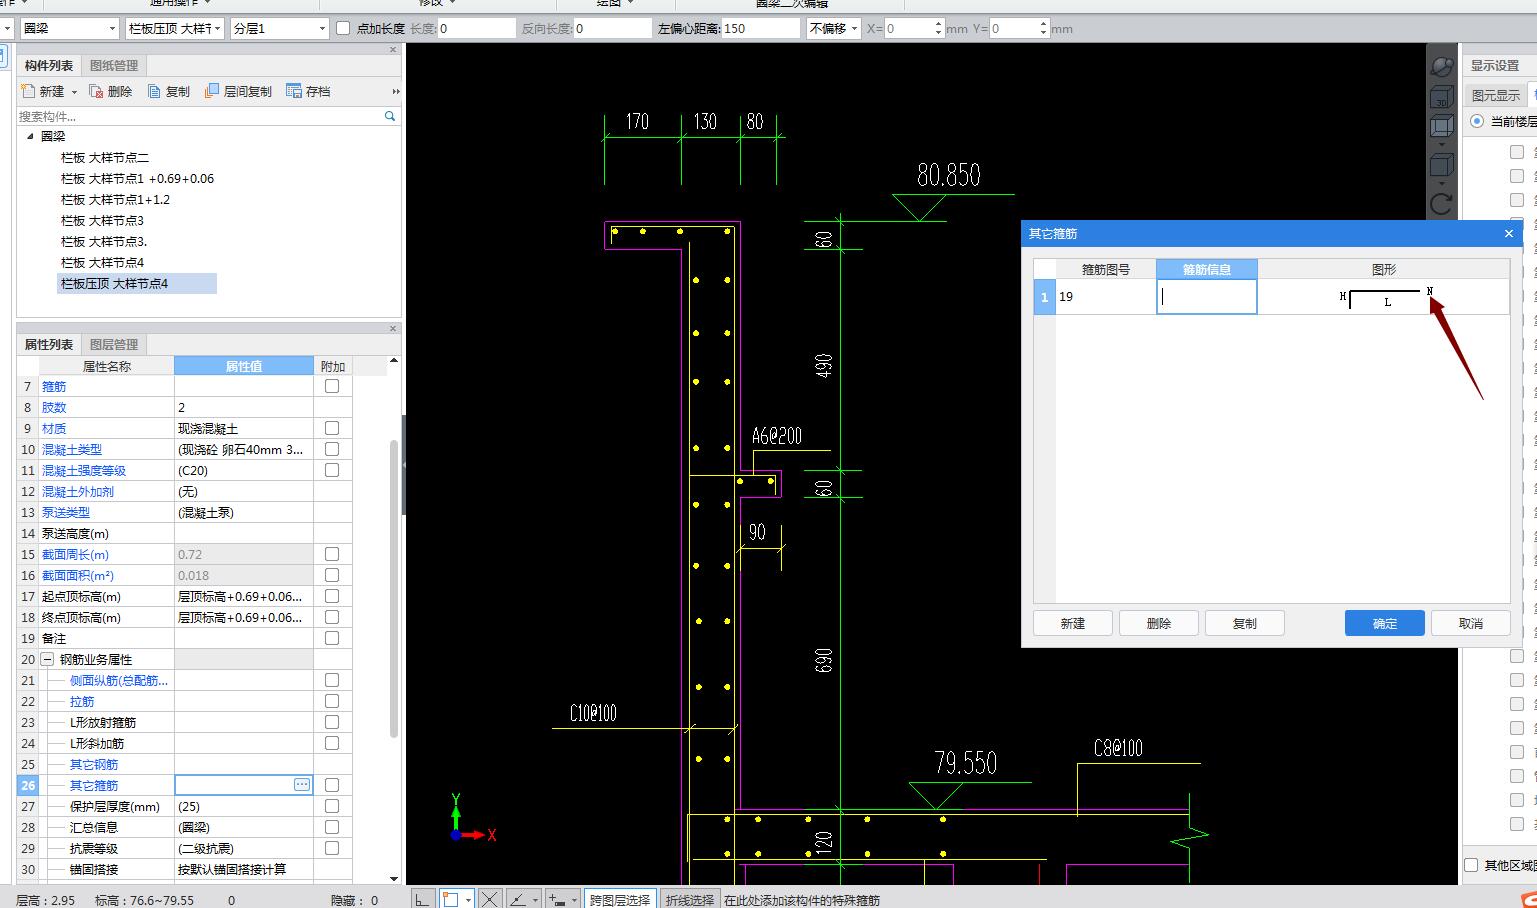
Task: Click the 存档 archive icon
Action: [294, 91]
